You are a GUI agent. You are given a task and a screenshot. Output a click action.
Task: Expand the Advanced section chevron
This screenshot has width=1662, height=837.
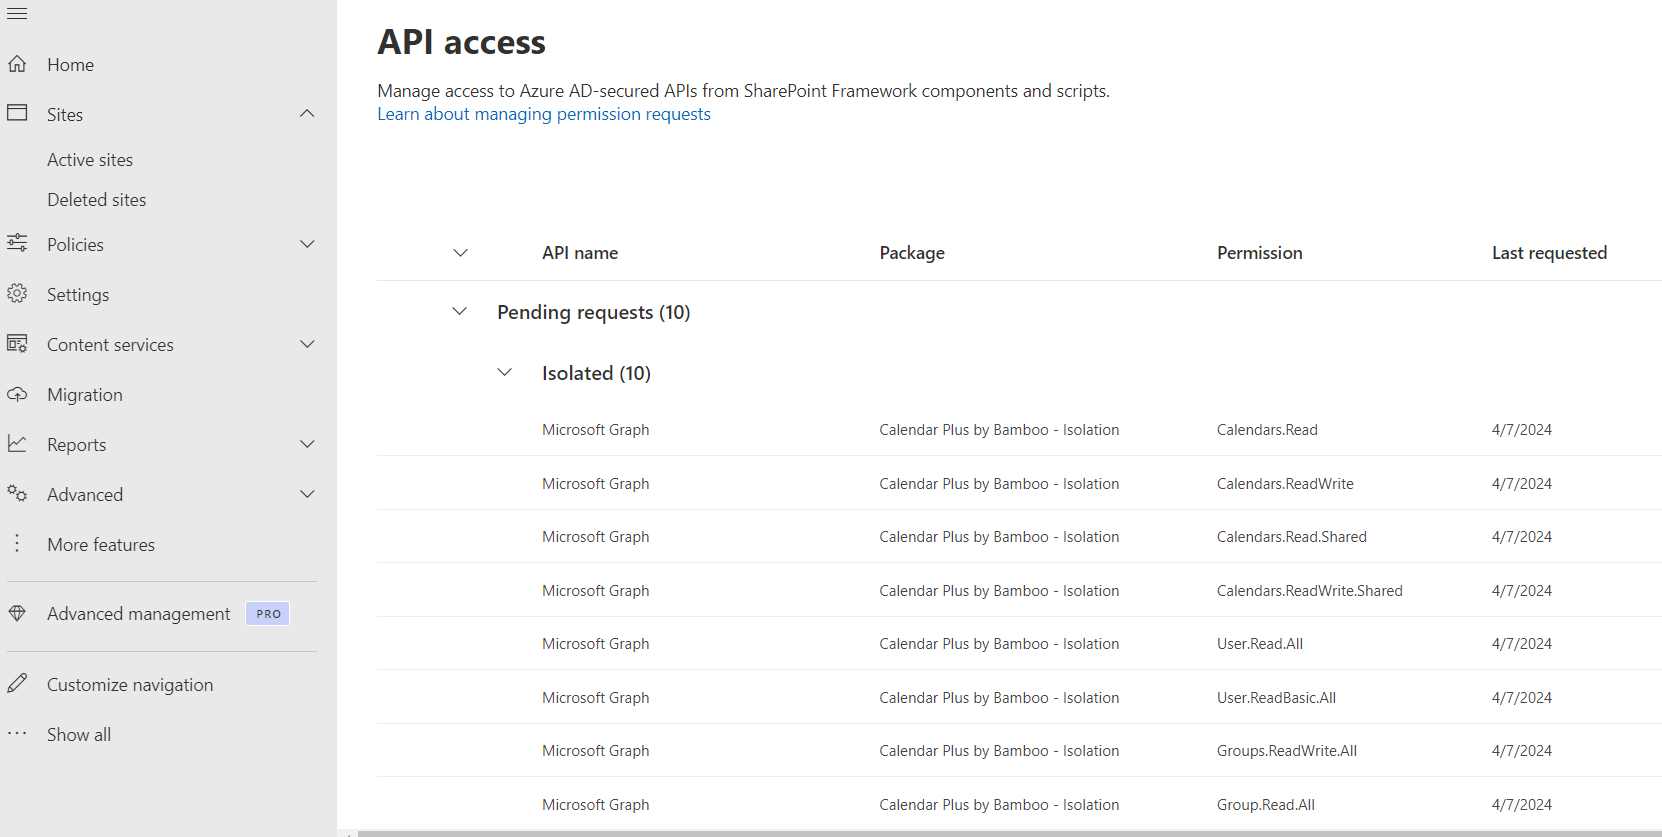coord(307,494)
